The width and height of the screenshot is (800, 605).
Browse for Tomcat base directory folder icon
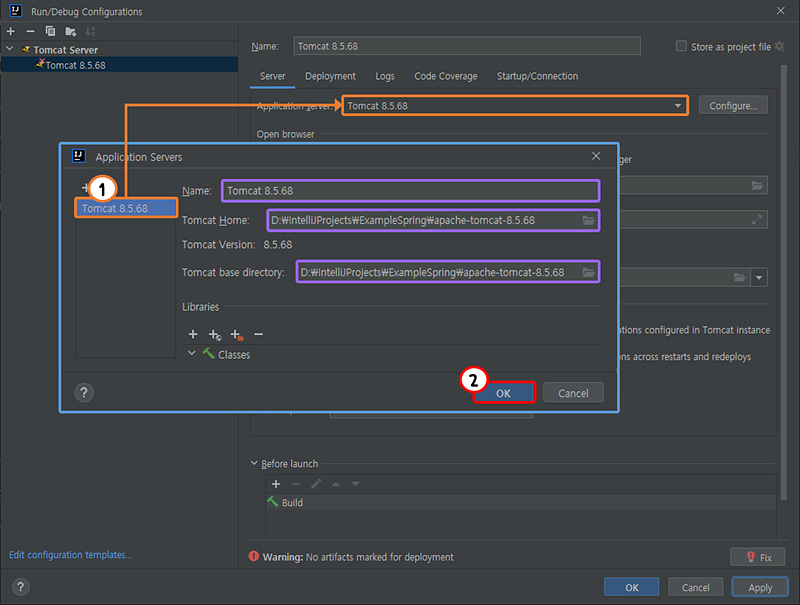point(588,272)
